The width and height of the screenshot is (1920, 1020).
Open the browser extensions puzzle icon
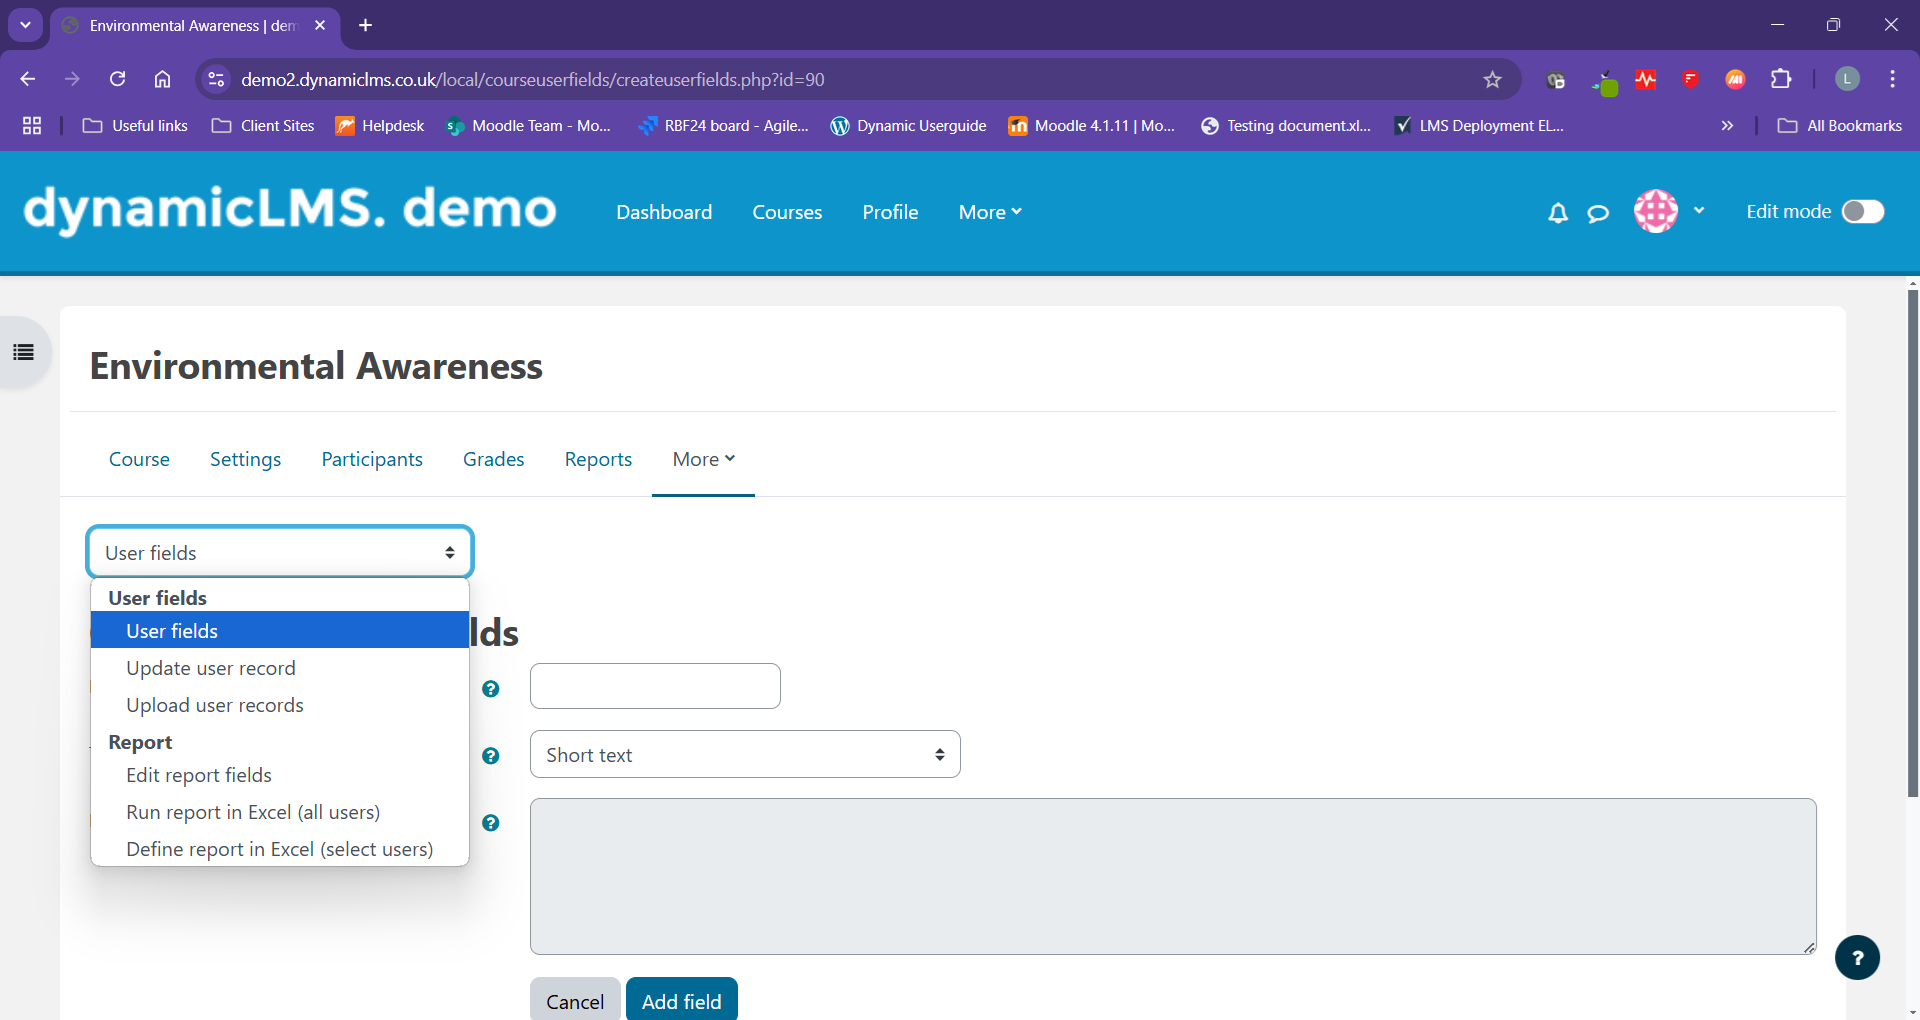tap(1781, 79)
